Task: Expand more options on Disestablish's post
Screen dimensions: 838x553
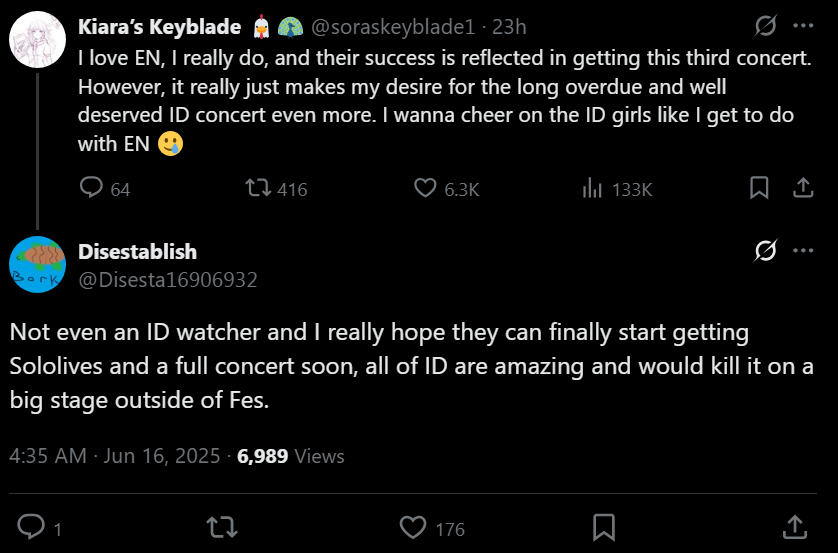Action: tap(802, 250)
